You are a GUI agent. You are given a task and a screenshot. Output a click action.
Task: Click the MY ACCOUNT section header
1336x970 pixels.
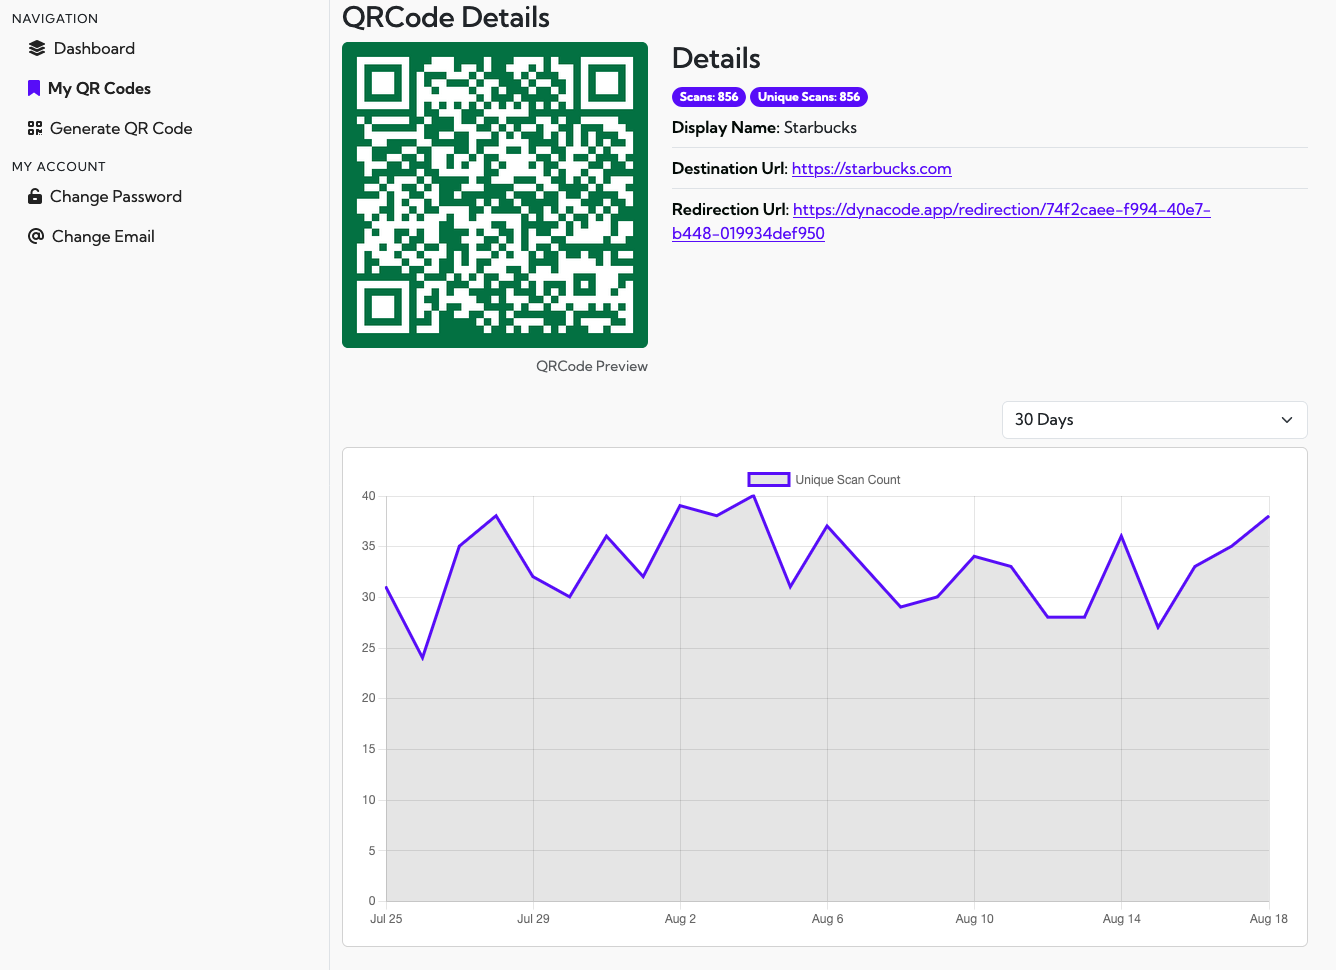(x=59, y=166)
